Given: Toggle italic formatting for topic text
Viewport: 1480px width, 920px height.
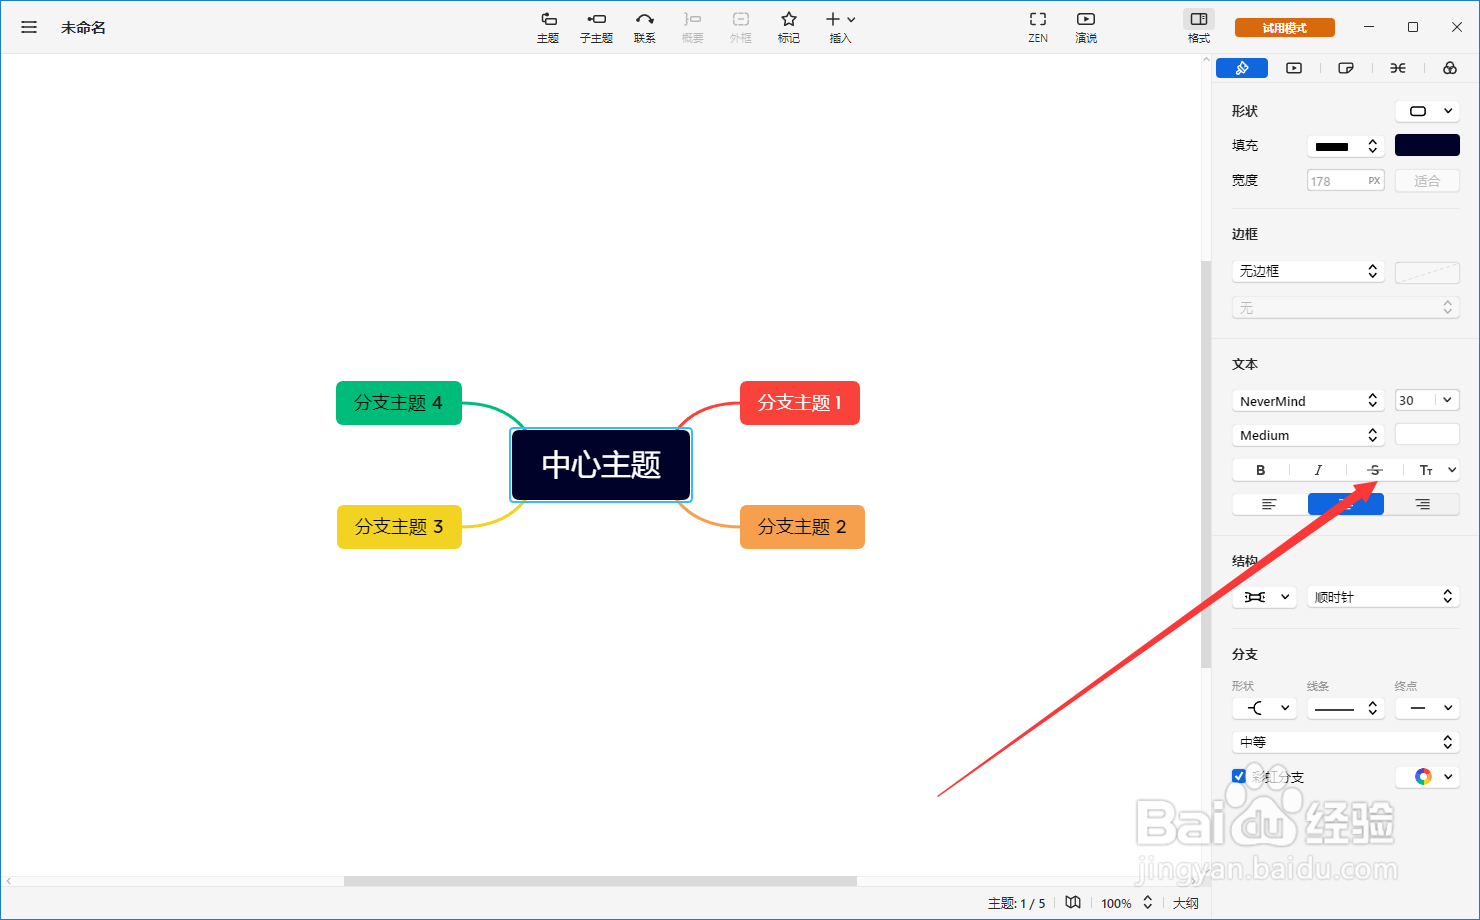Looking at the screenshot, I should click(1318, 469).
